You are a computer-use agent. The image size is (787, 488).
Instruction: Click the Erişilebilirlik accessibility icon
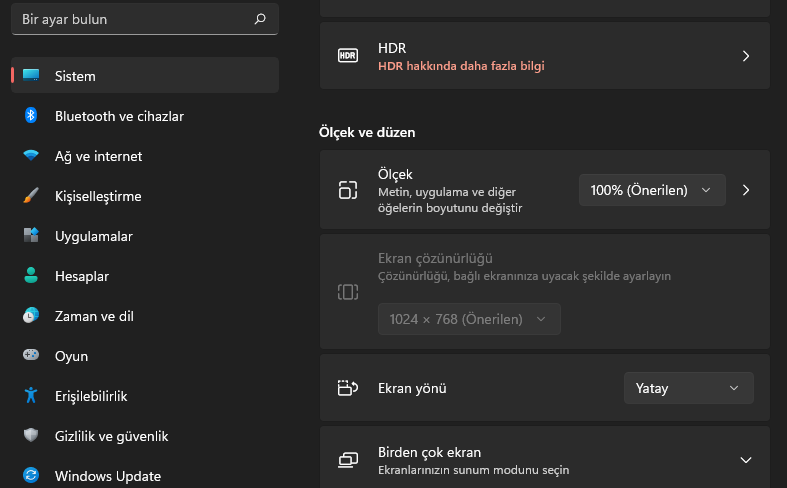point(31,396)
